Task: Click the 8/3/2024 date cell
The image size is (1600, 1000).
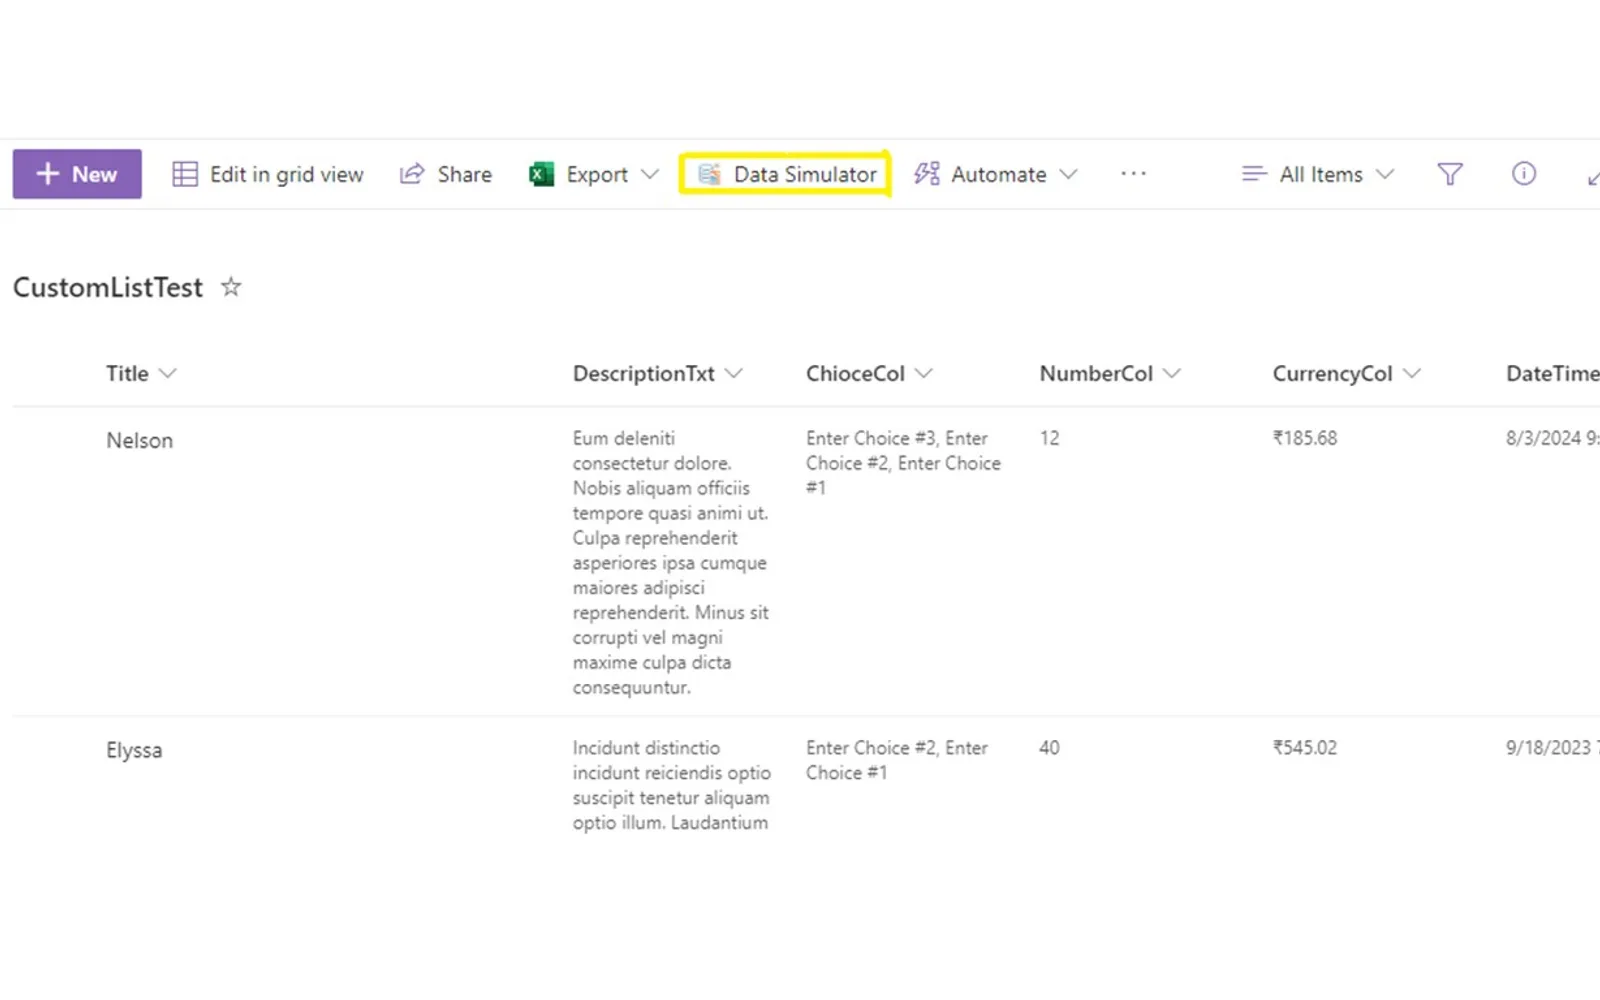Action: click(x=1553, y=438)
